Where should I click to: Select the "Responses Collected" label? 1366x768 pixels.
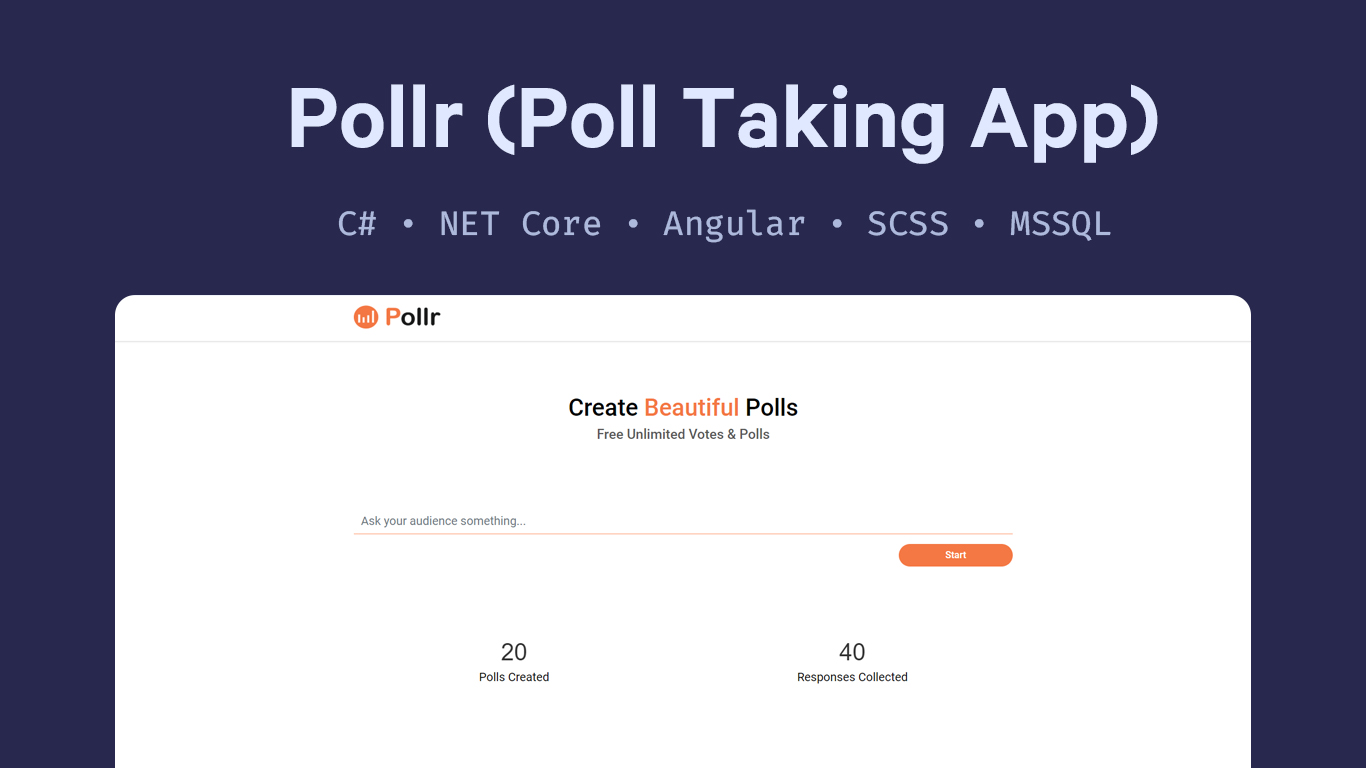click(852, 677)
